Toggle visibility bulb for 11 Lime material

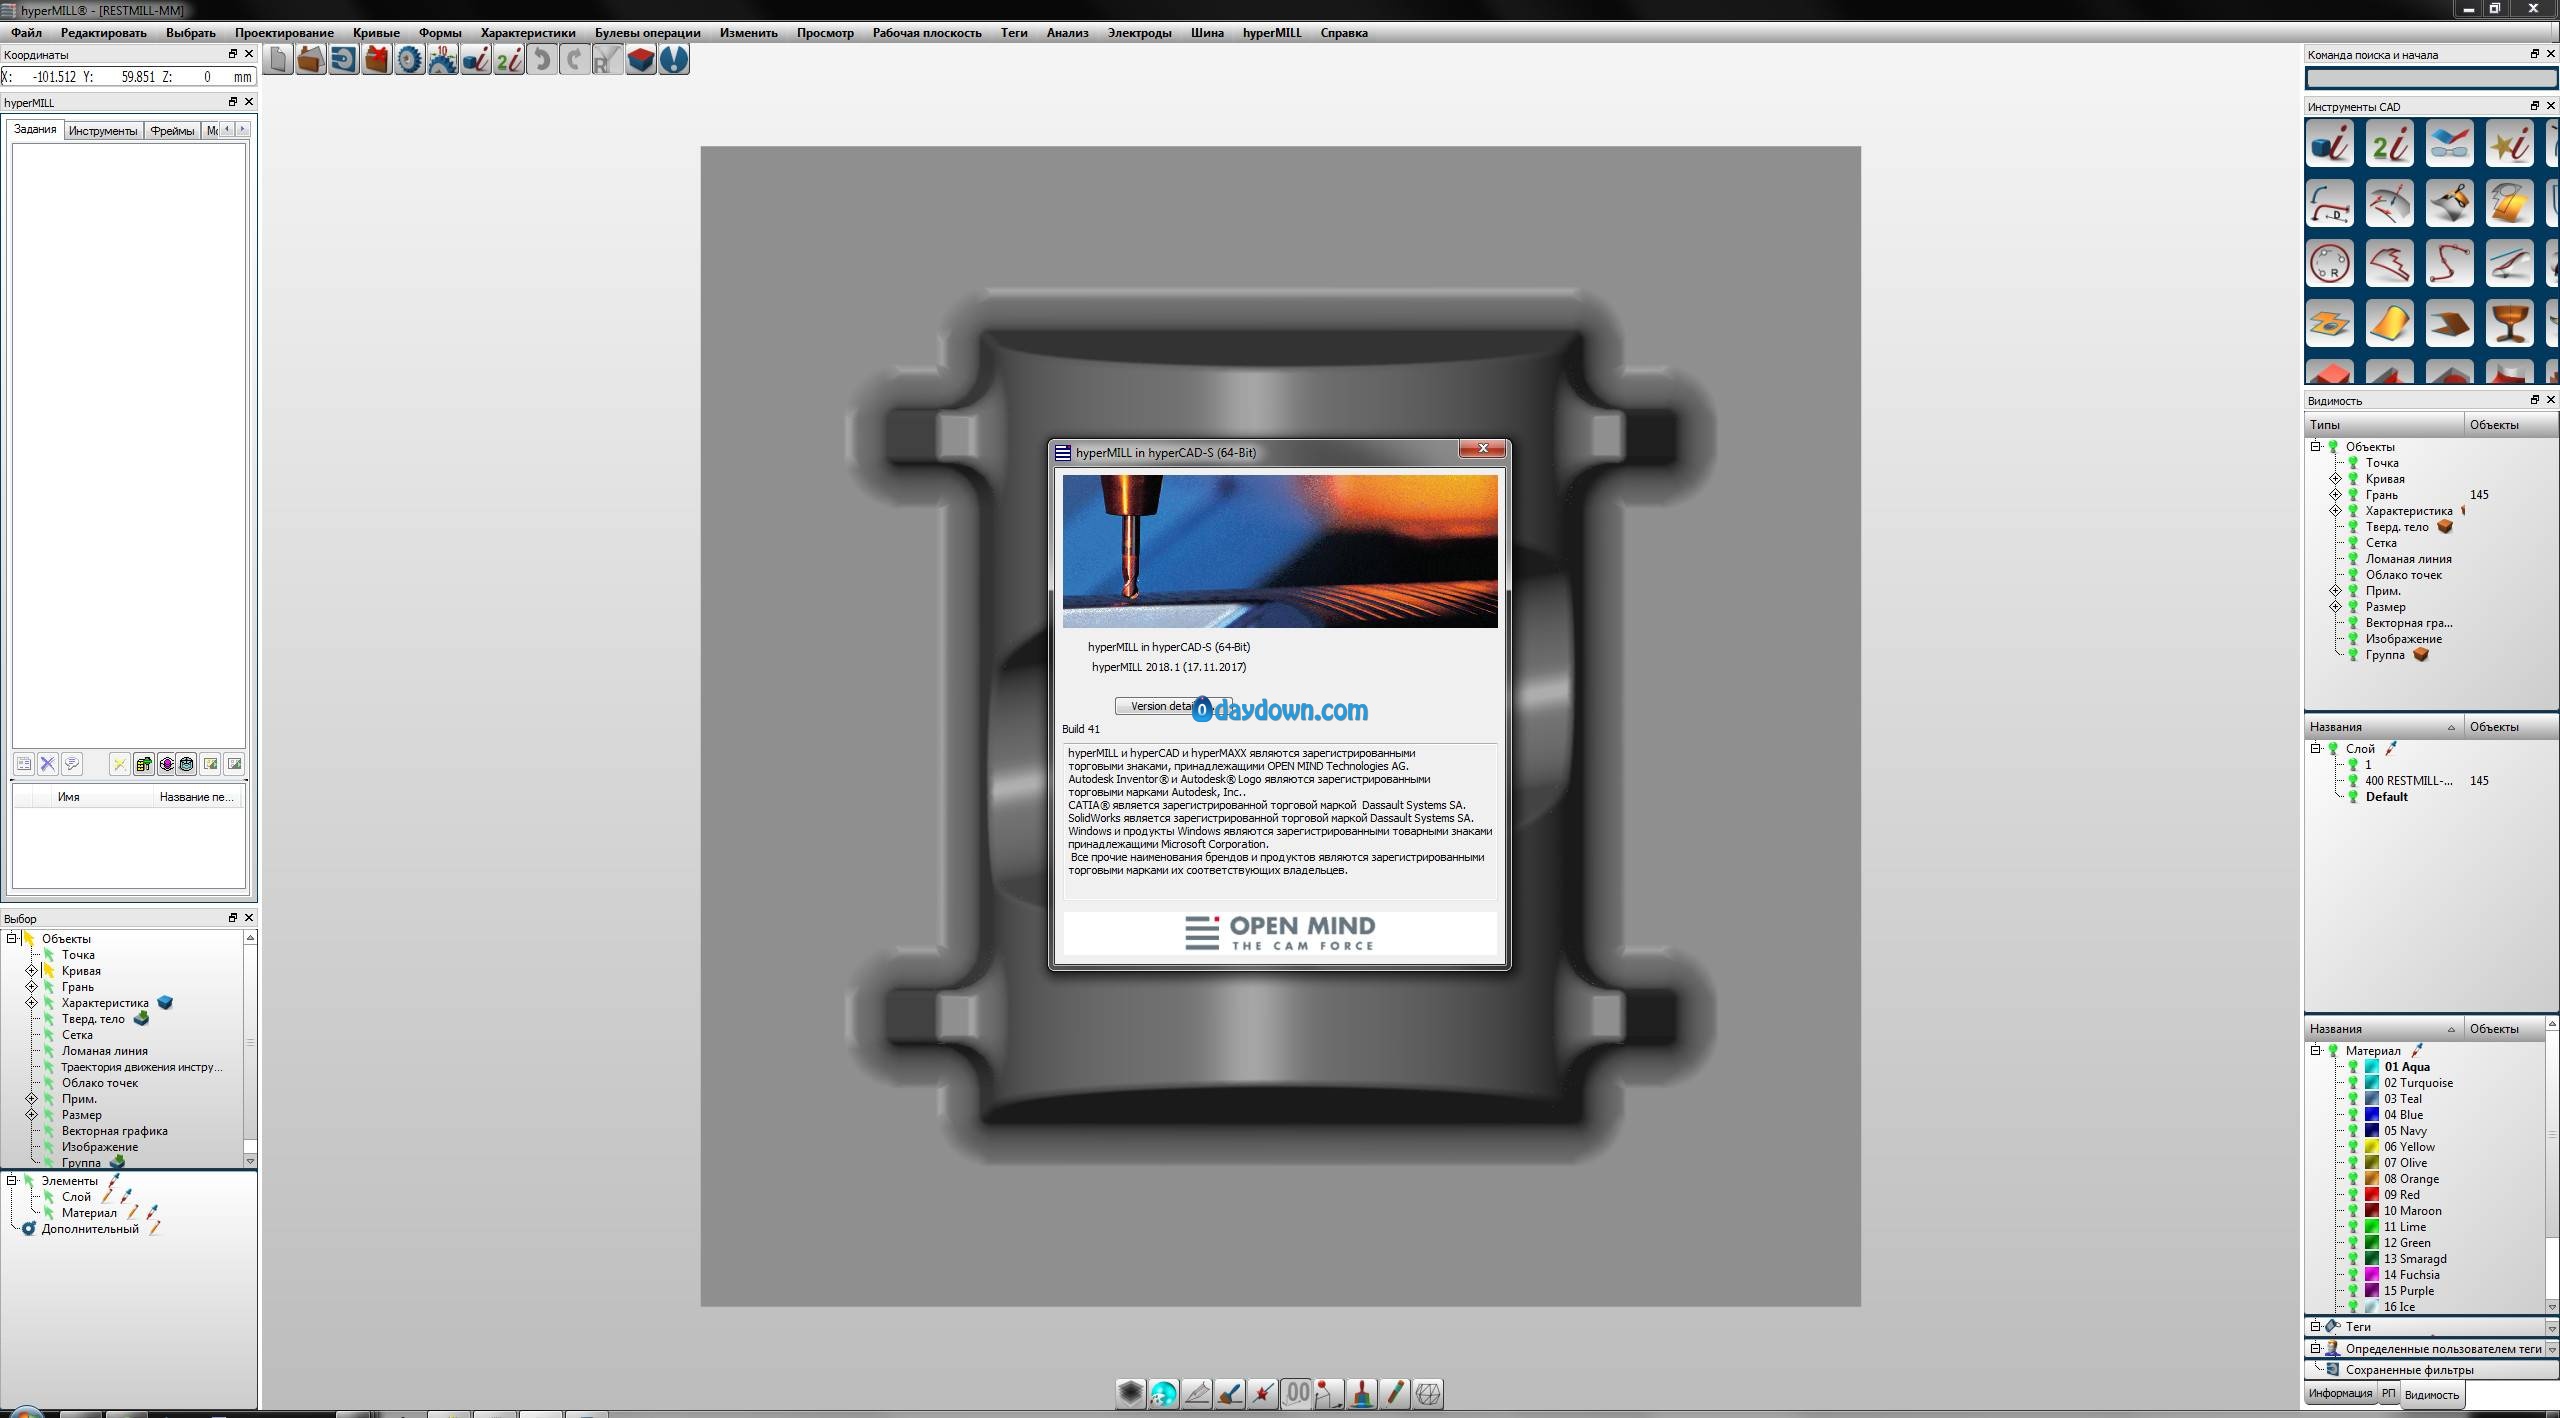[x=2353, y=1227]
